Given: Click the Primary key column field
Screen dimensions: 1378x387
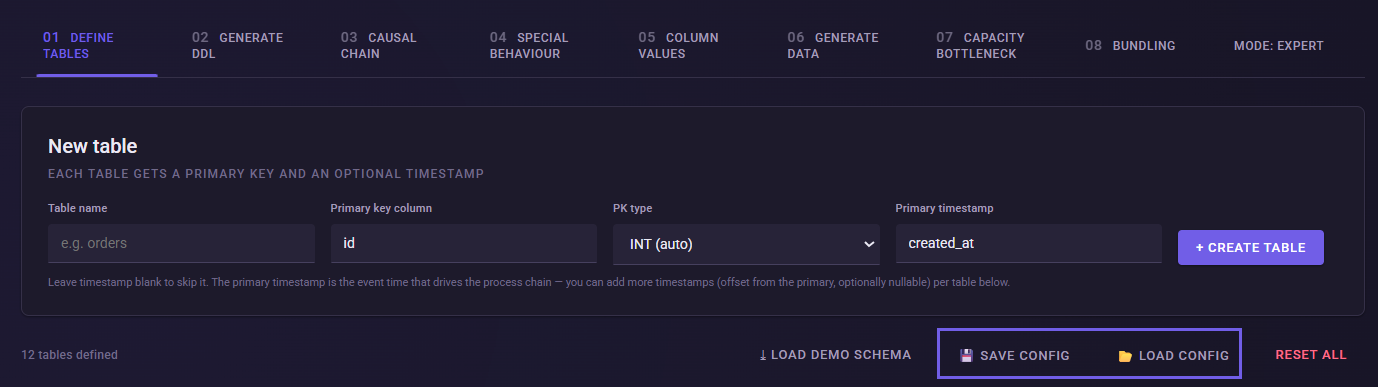Looking at the screenshot, I should coord(464,244).
